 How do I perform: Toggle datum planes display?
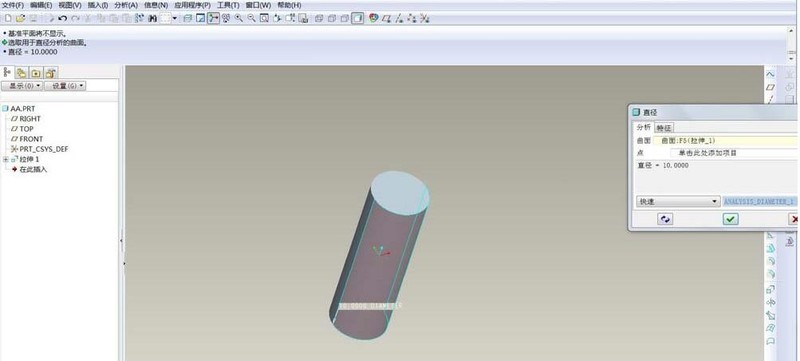coord(386,18)
